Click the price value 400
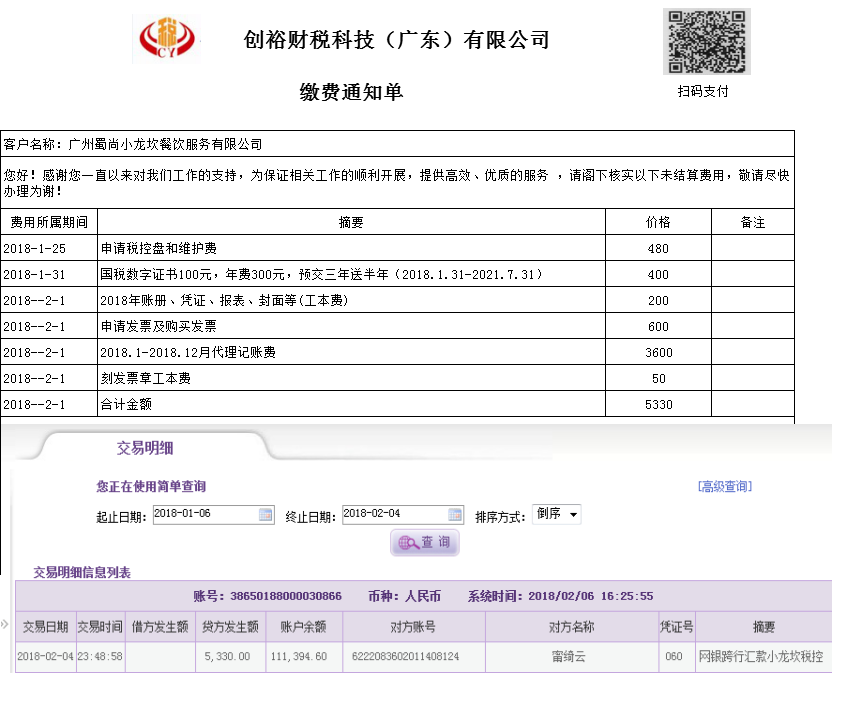This screenshot has width=867, height=701. click(x=658, y=275)
